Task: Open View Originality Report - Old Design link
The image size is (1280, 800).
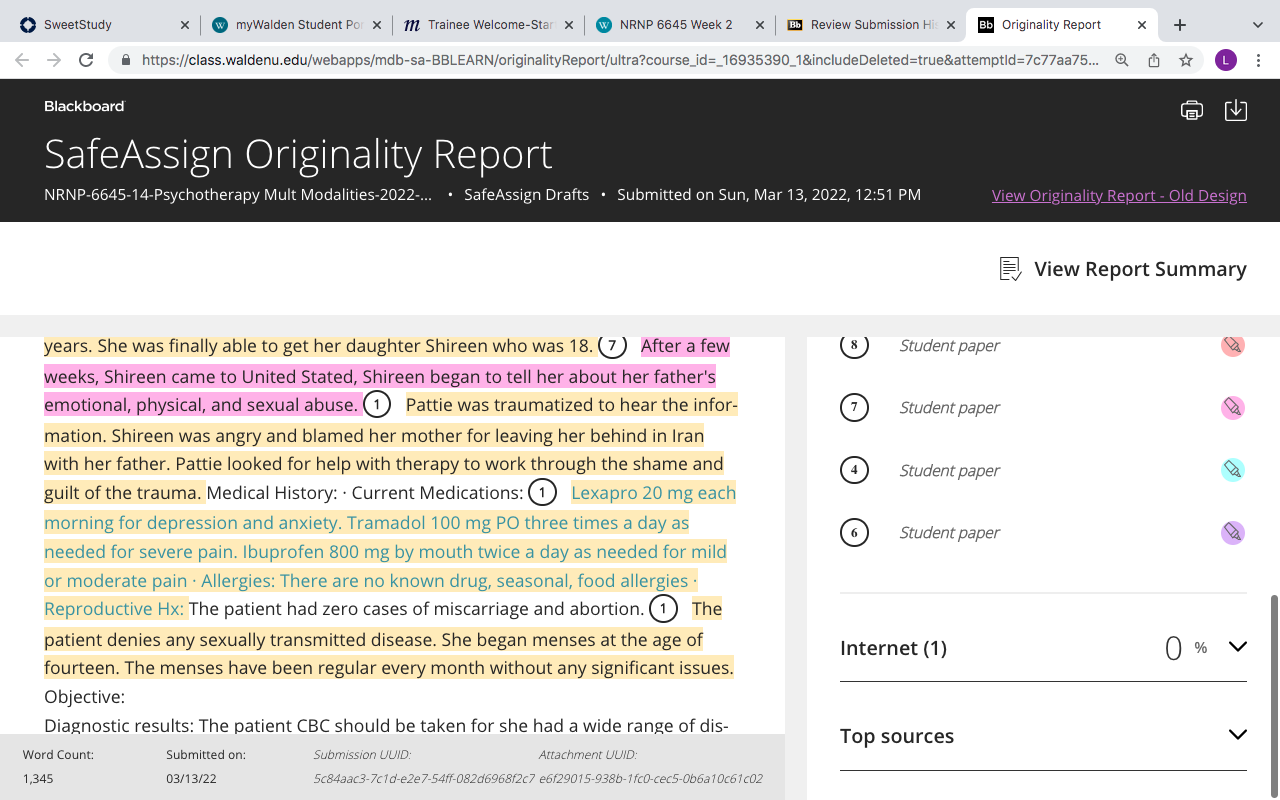Action: pyautogui.click(x=1119, y=195)
